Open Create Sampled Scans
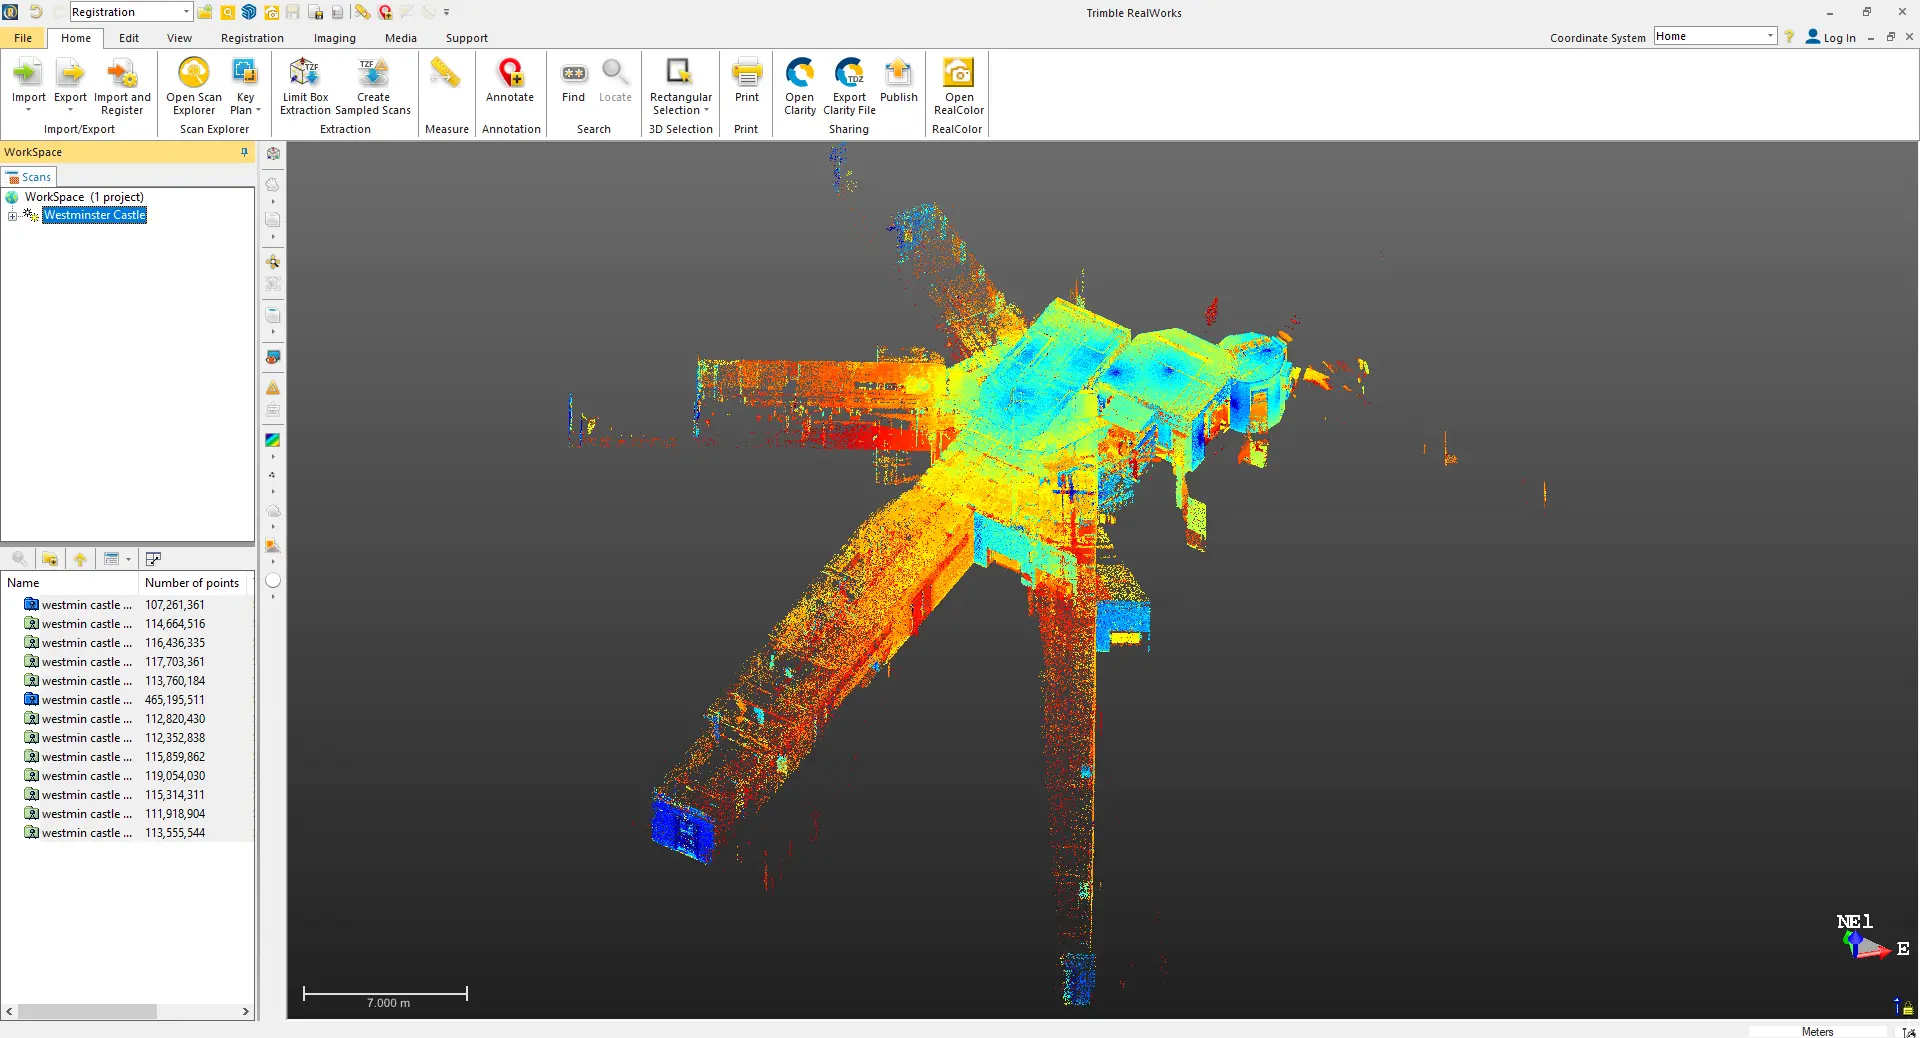Viewport: 1920px width, 1038px height. click(373, 85)
